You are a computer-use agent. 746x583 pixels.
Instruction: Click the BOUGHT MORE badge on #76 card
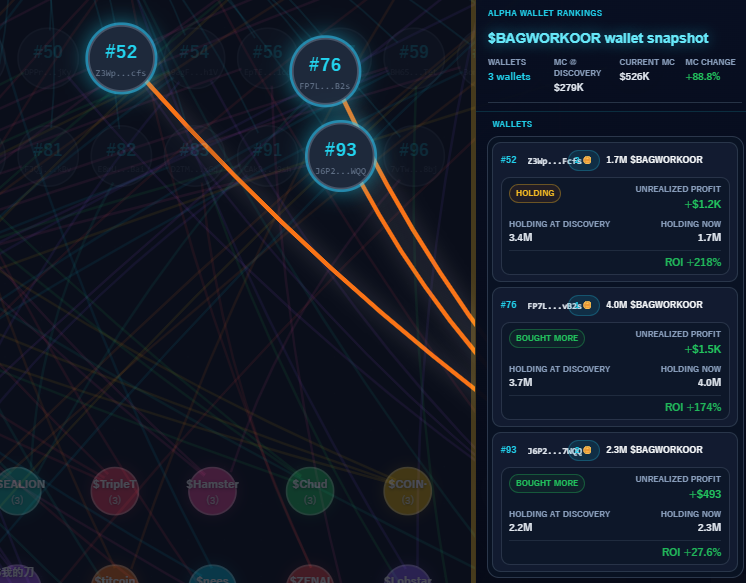pos(547,338)
